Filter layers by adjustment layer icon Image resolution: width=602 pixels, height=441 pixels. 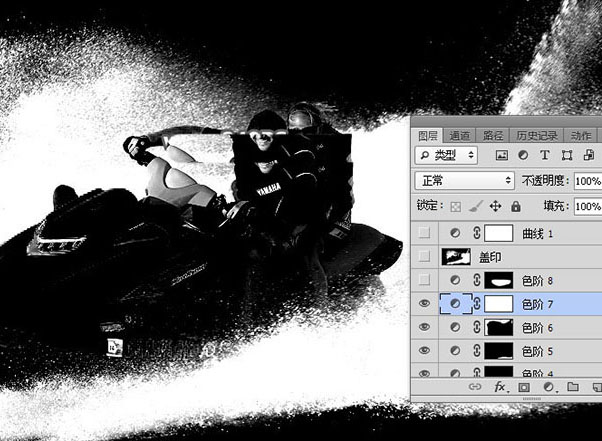point(523,155)
